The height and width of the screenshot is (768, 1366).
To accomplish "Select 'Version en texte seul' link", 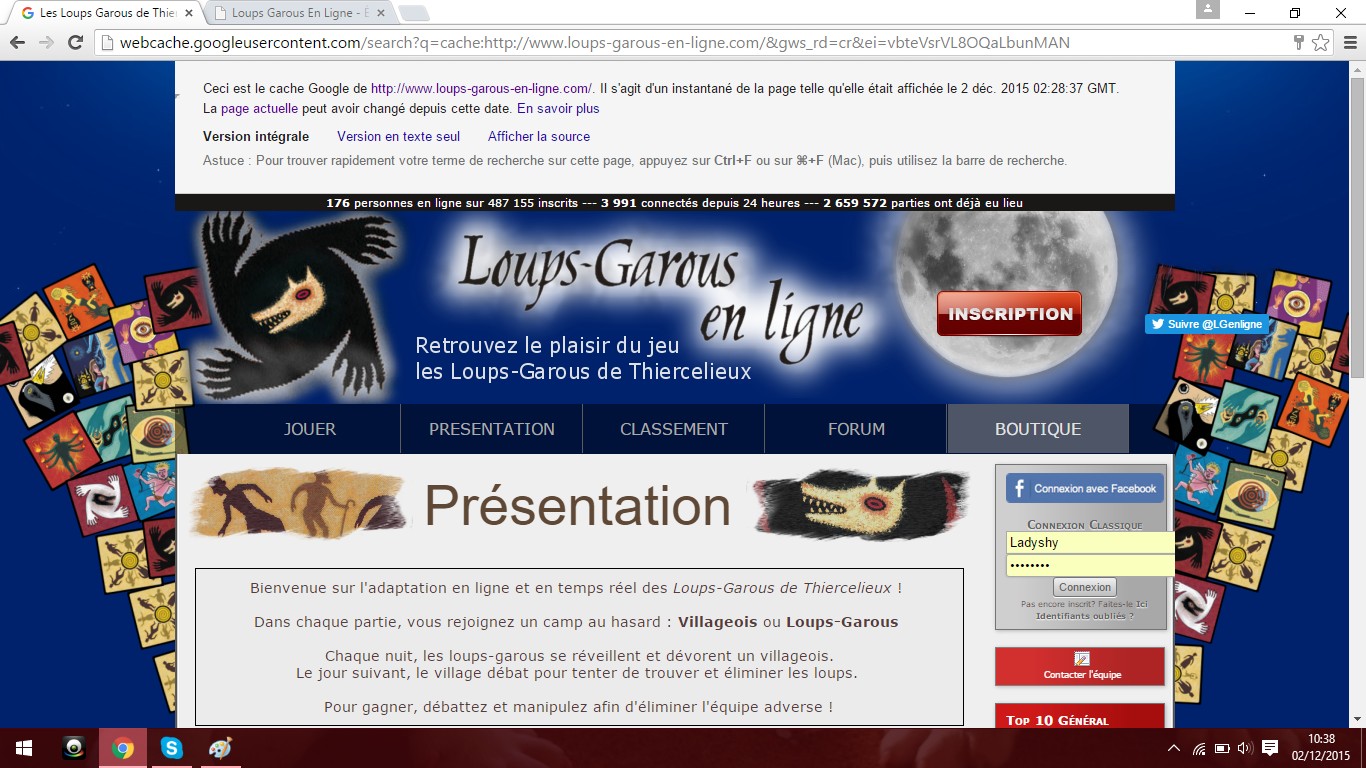I will click(399, 136).
